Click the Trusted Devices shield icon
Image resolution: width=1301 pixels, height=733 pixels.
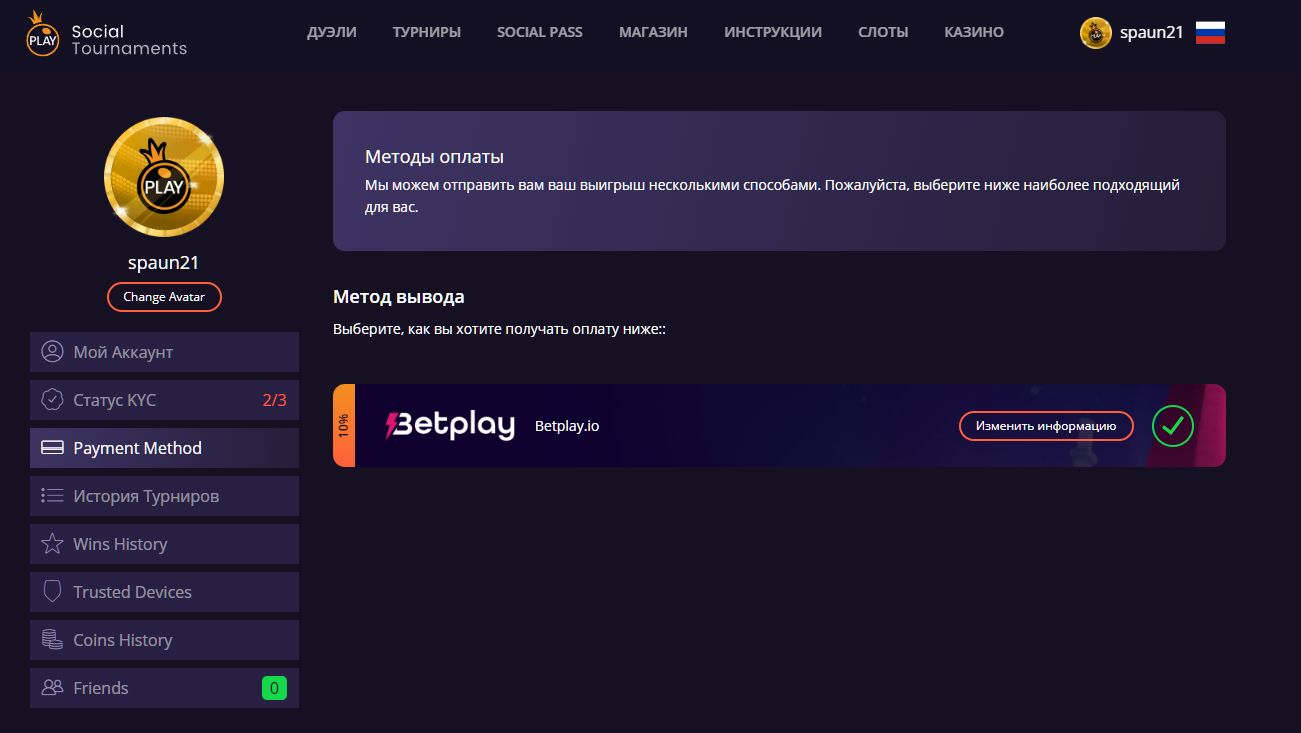[52, 592]
